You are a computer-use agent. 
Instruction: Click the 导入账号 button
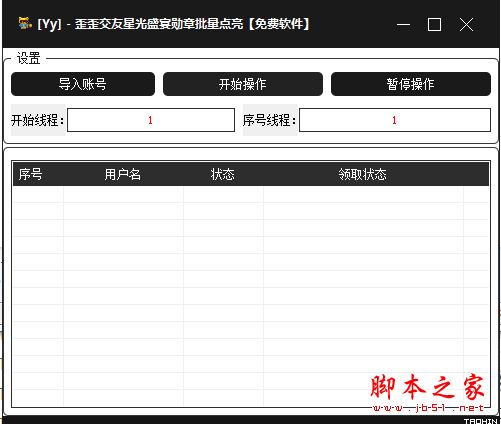point(83,84)
